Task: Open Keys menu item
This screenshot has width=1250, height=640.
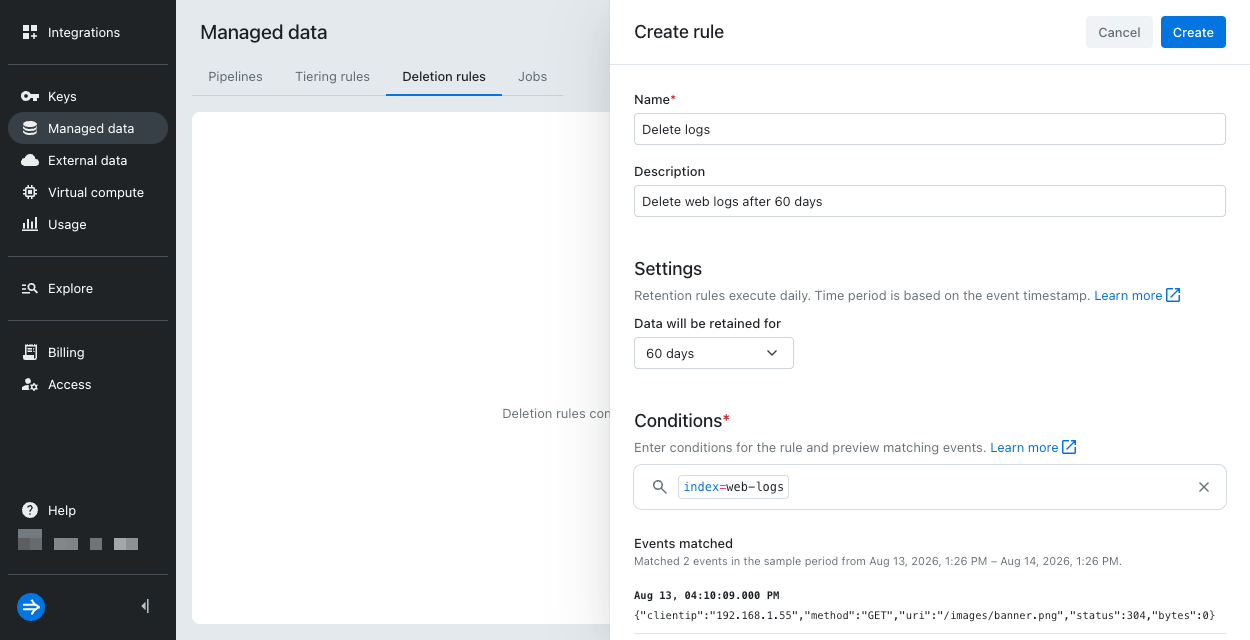Action: point(88,97)
